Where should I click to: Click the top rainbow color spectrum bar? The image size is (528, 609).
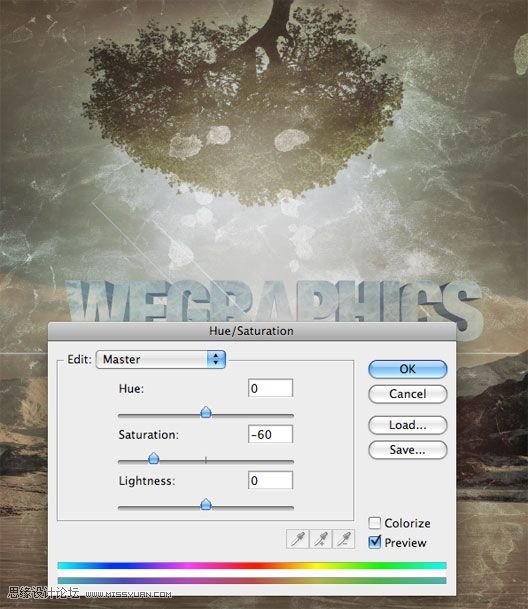point(252,566)
